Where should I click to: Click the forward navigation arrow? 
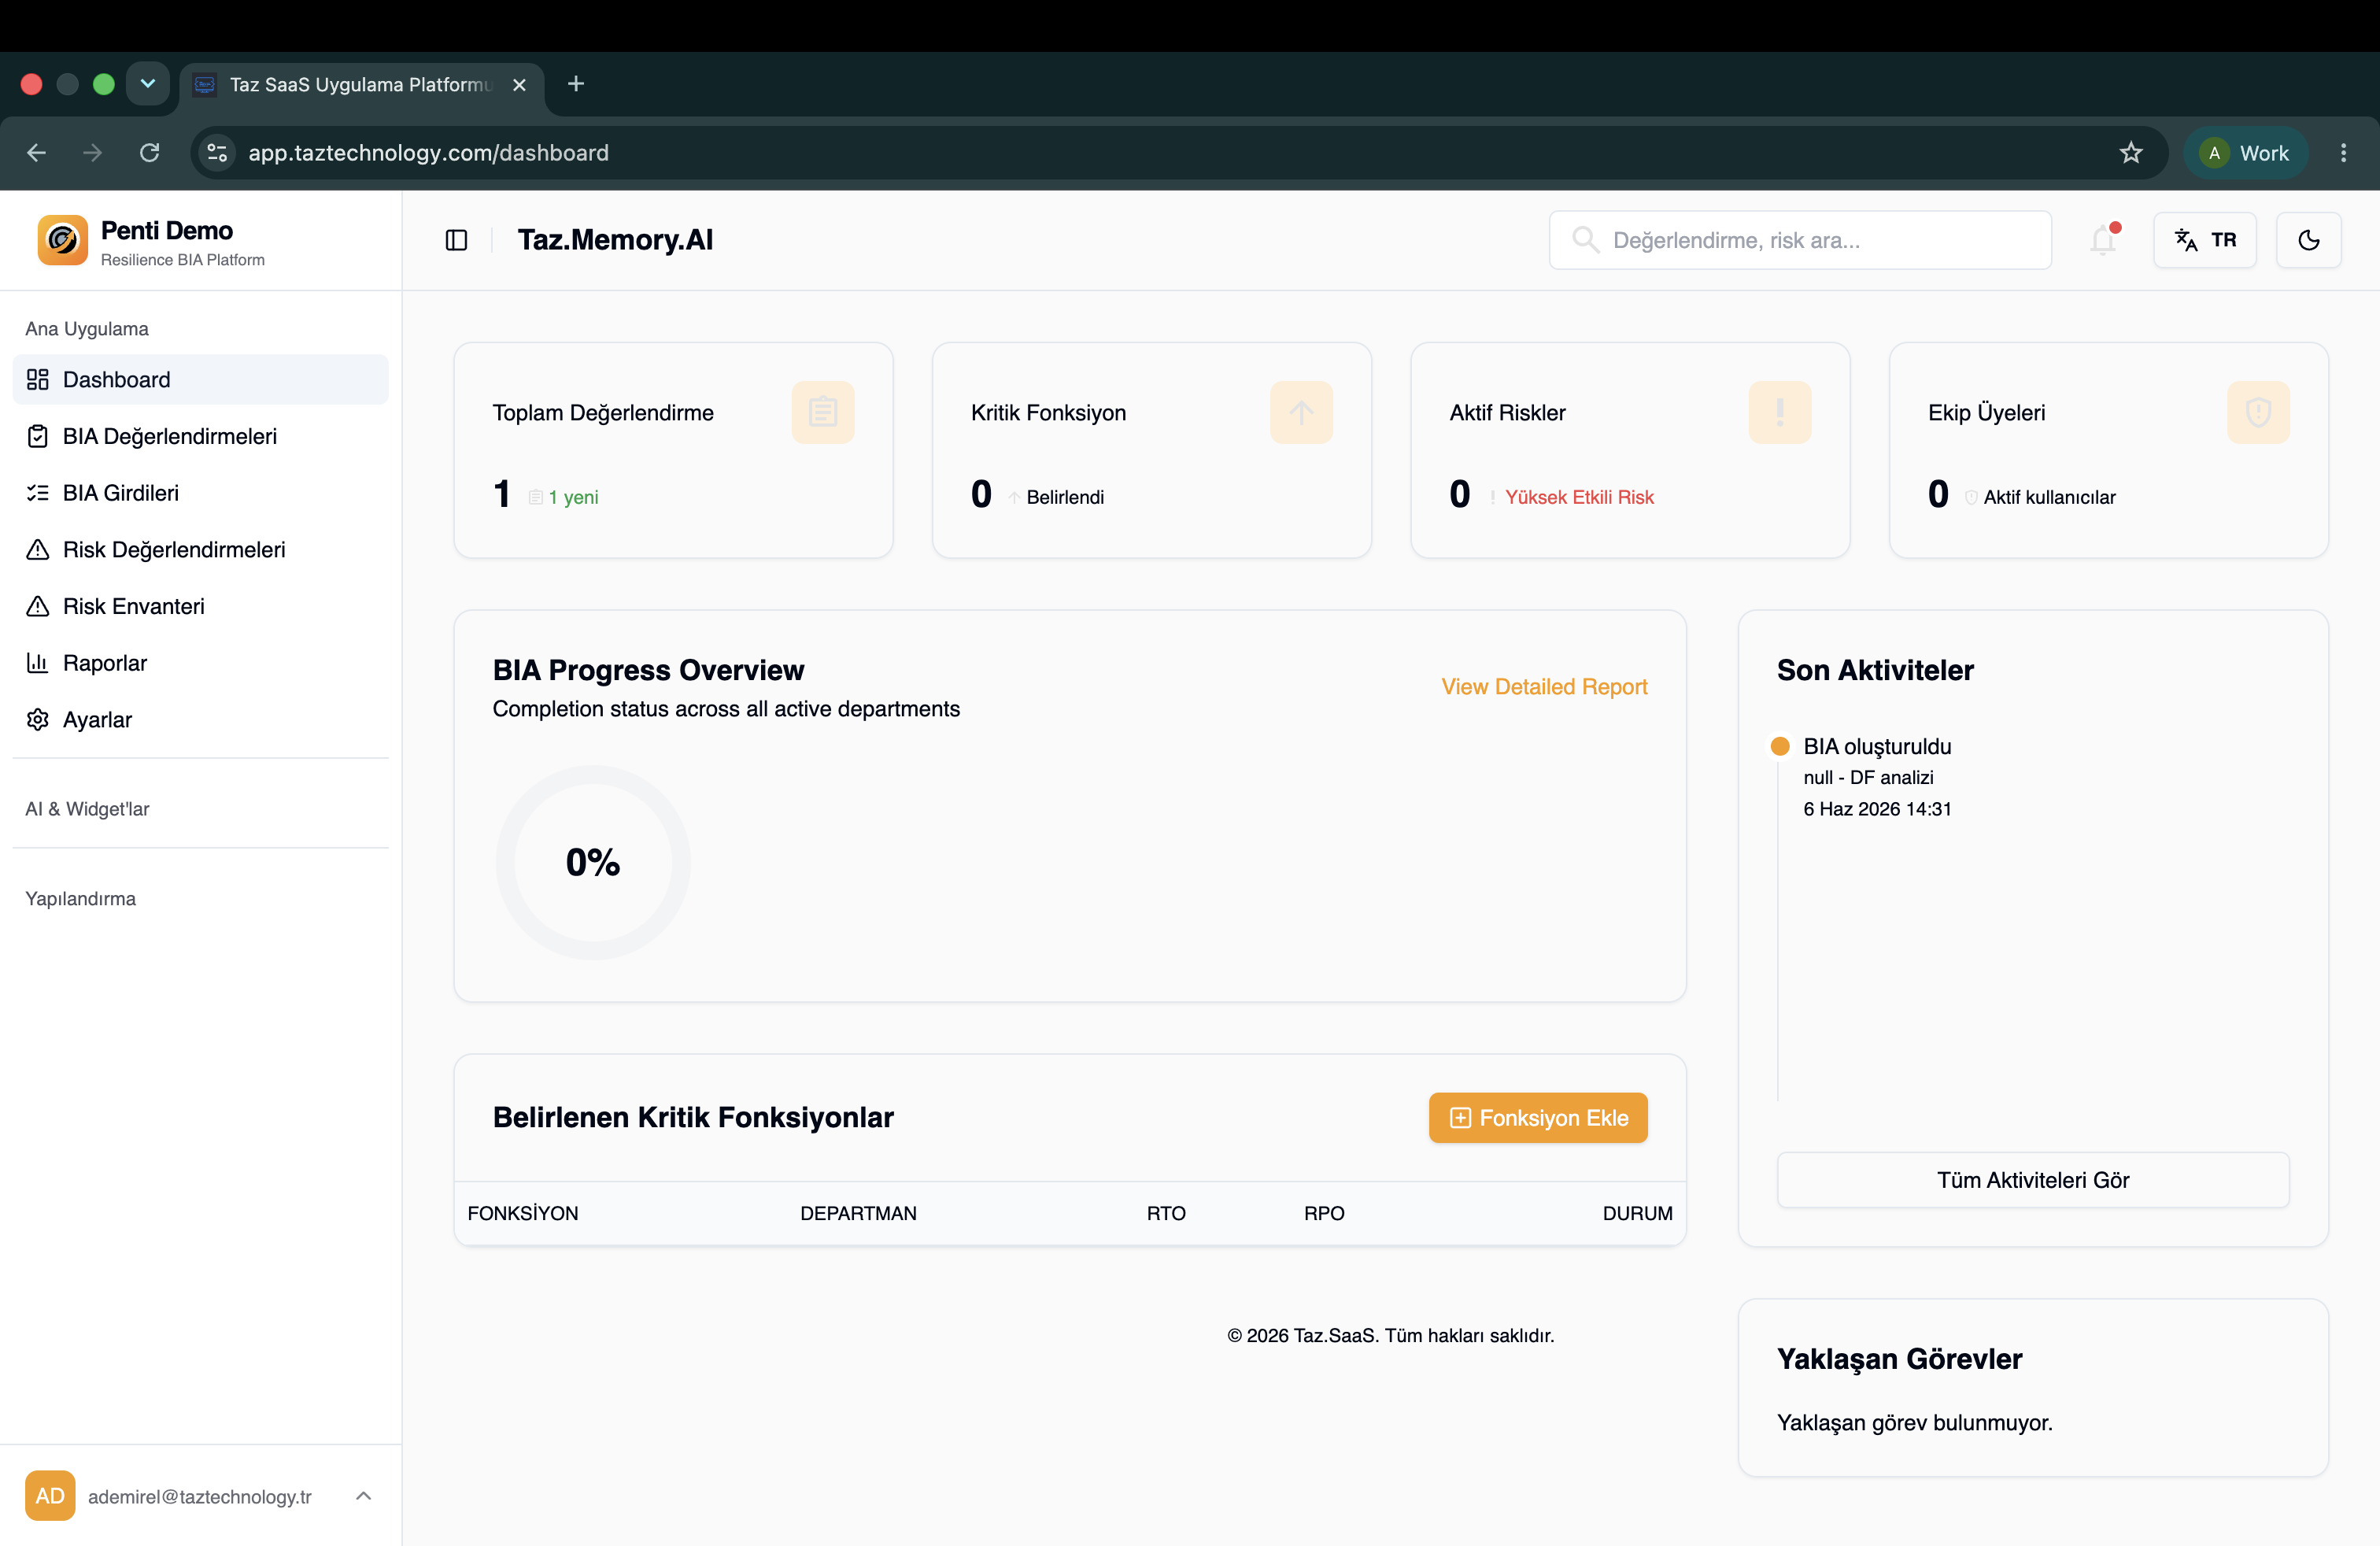click(x=93, y=153)
